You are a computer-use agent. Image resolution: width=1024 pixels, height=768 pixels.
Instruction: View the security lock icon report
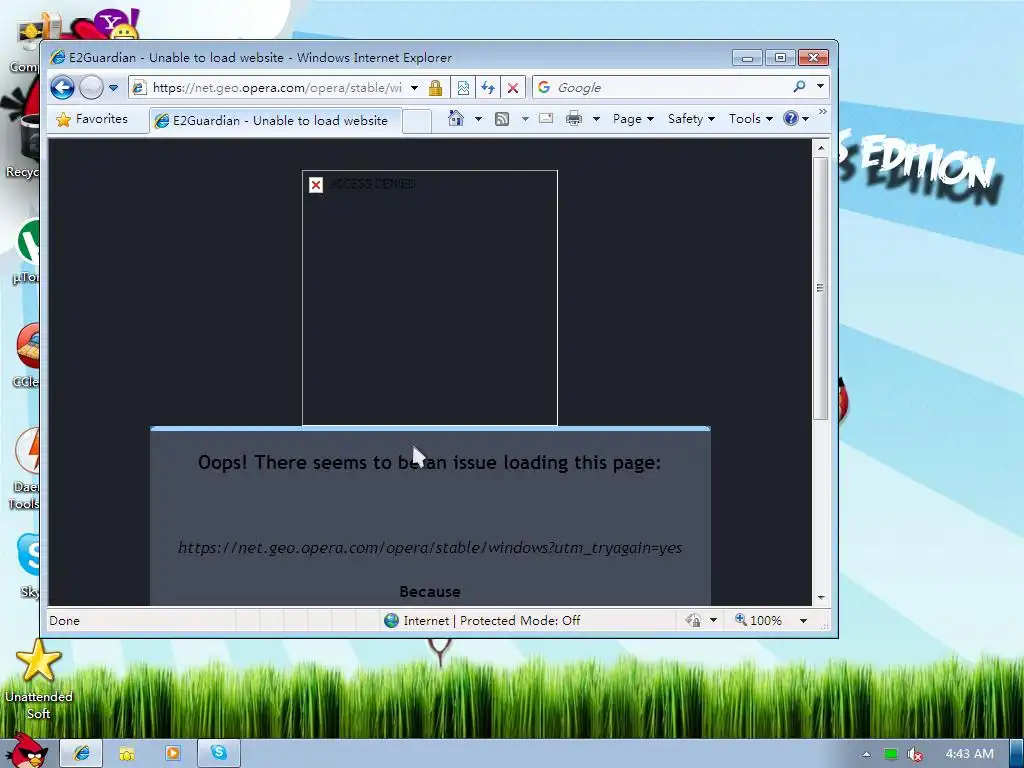coord(435,88)
